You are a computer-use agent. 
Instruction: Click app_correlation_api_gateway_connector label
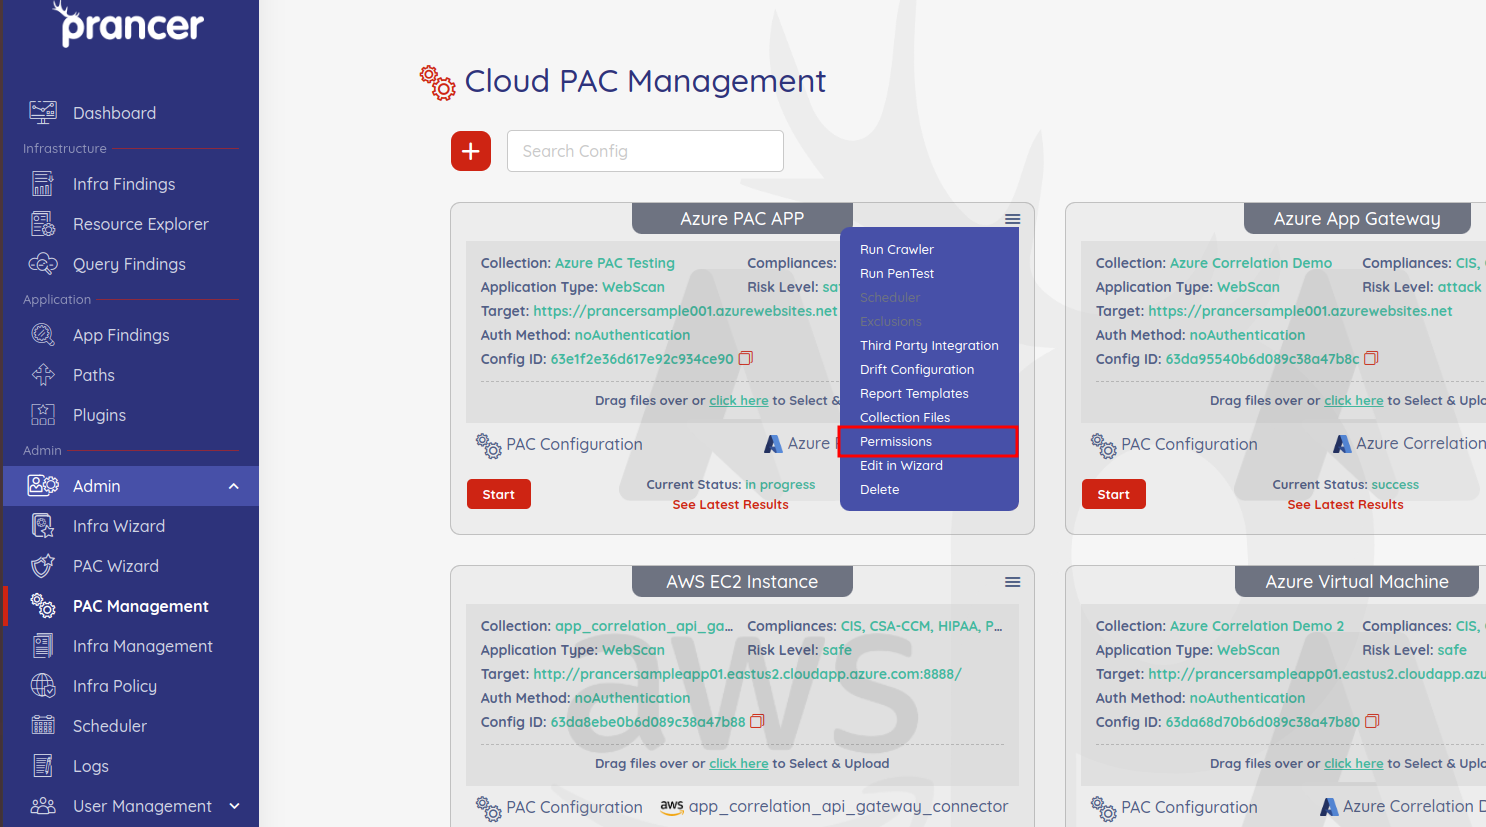pos(848,806)
